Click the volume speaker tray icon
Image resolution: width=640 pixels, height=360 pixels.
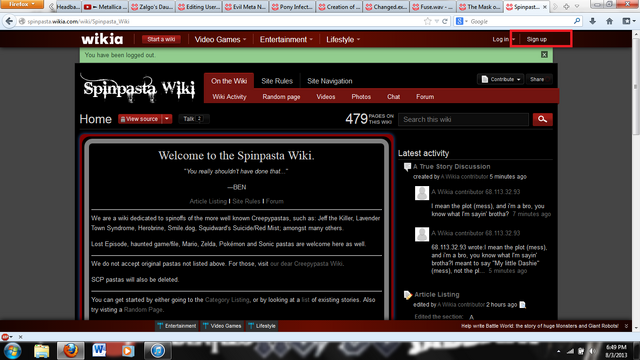593,351
